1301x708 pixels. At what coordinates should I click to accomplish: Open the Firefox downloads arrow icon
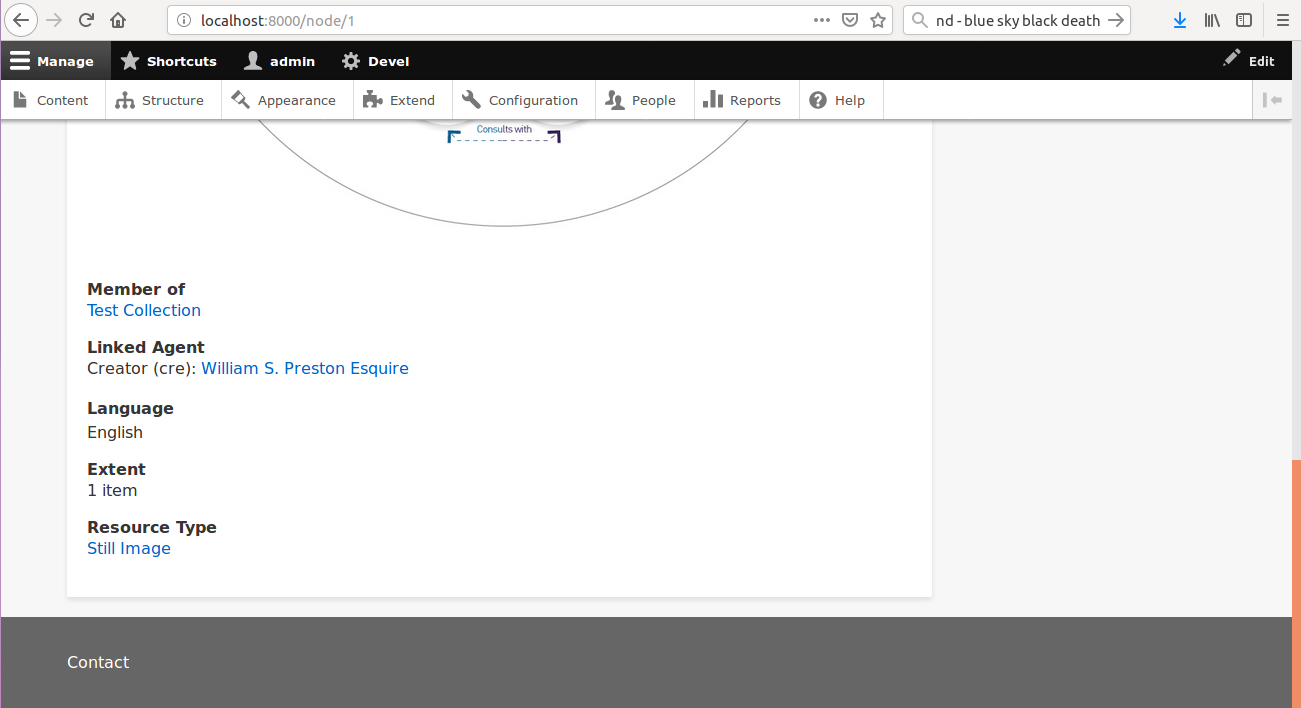coord(1180,20)
